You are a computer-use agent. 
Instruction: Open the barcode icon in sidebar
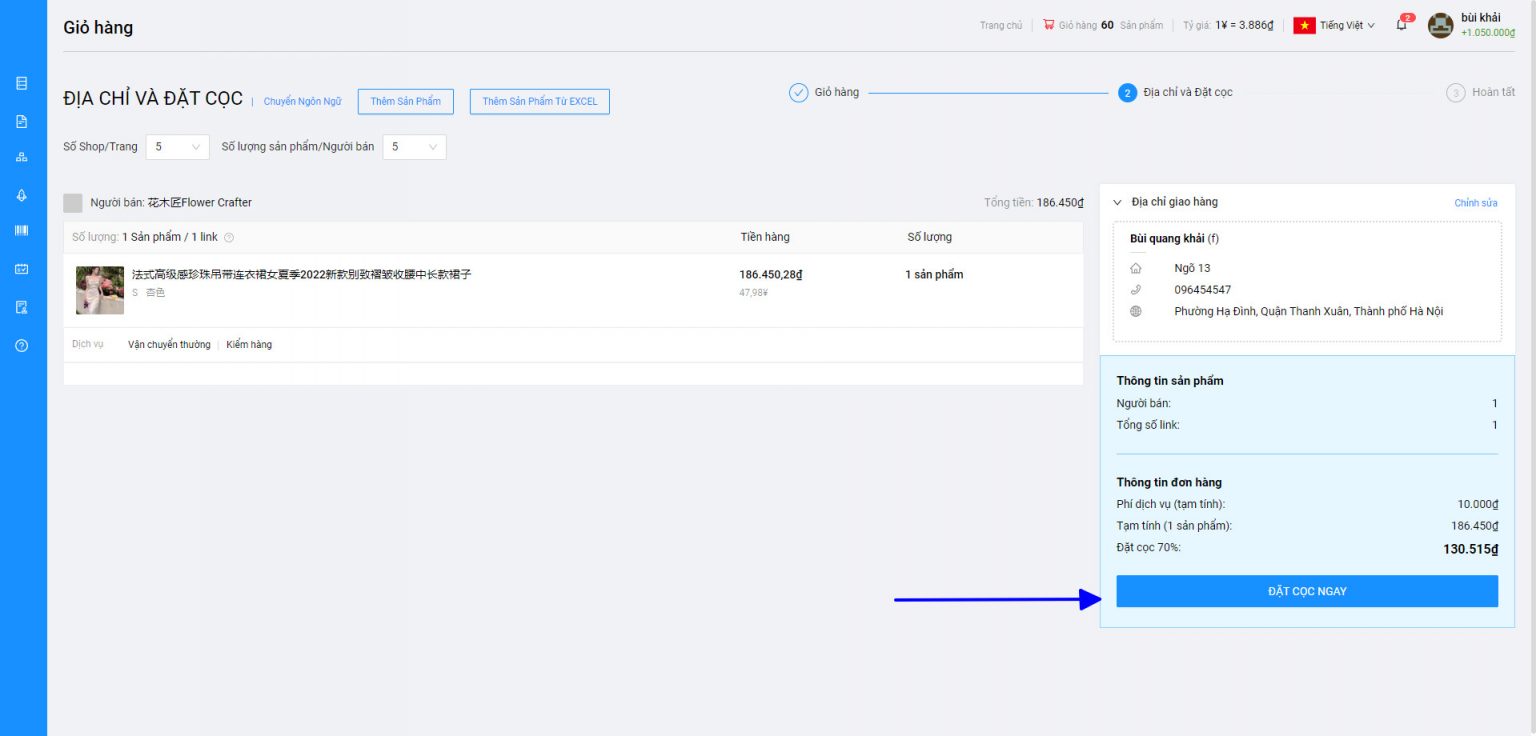click(x=22, y=231)
